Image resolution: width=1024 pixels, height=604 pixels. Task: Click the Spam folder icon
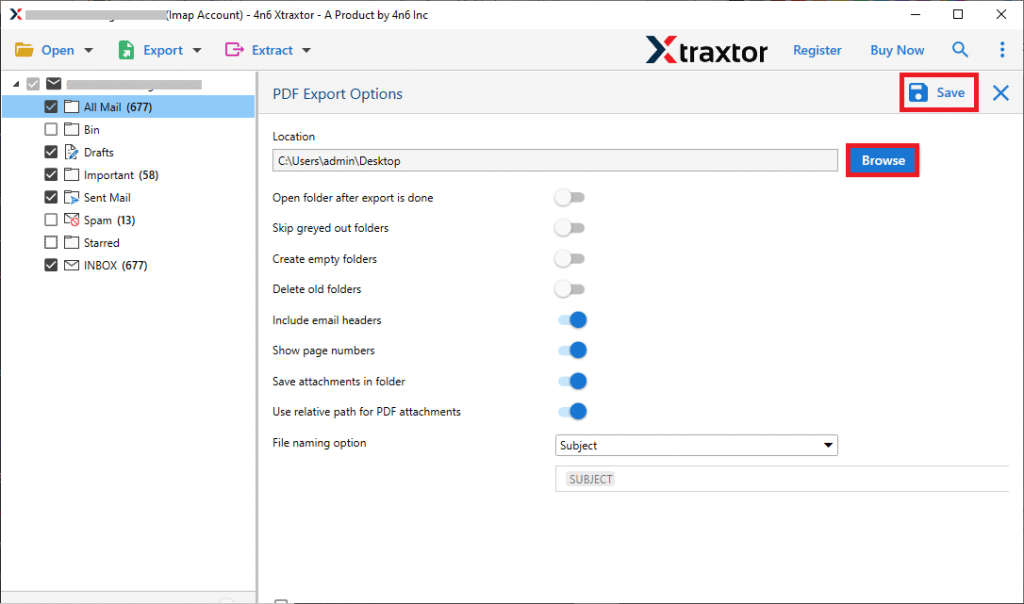(x=71, y=220)
